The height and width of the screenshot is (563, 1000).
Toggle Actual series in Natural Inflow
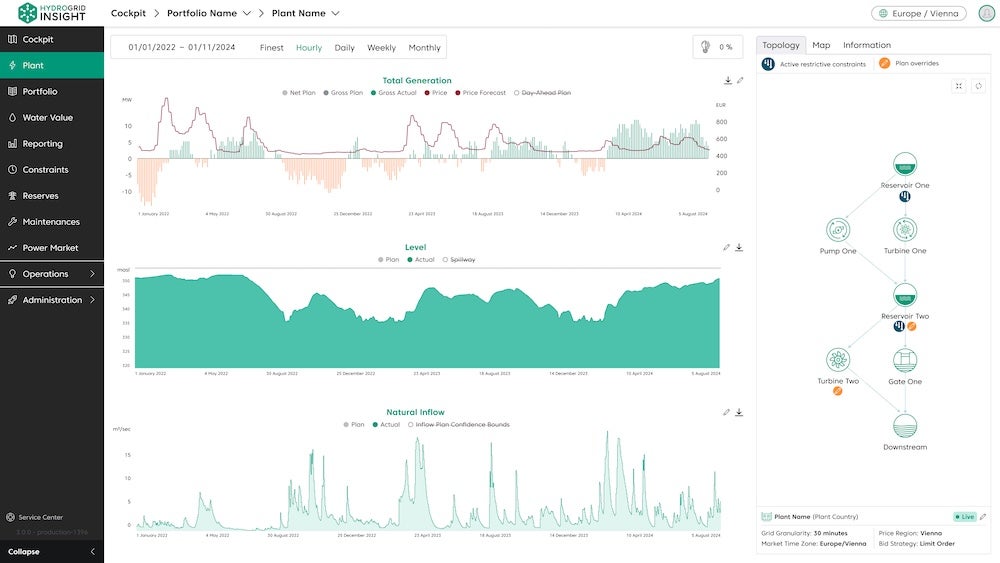tap(386, 425)
